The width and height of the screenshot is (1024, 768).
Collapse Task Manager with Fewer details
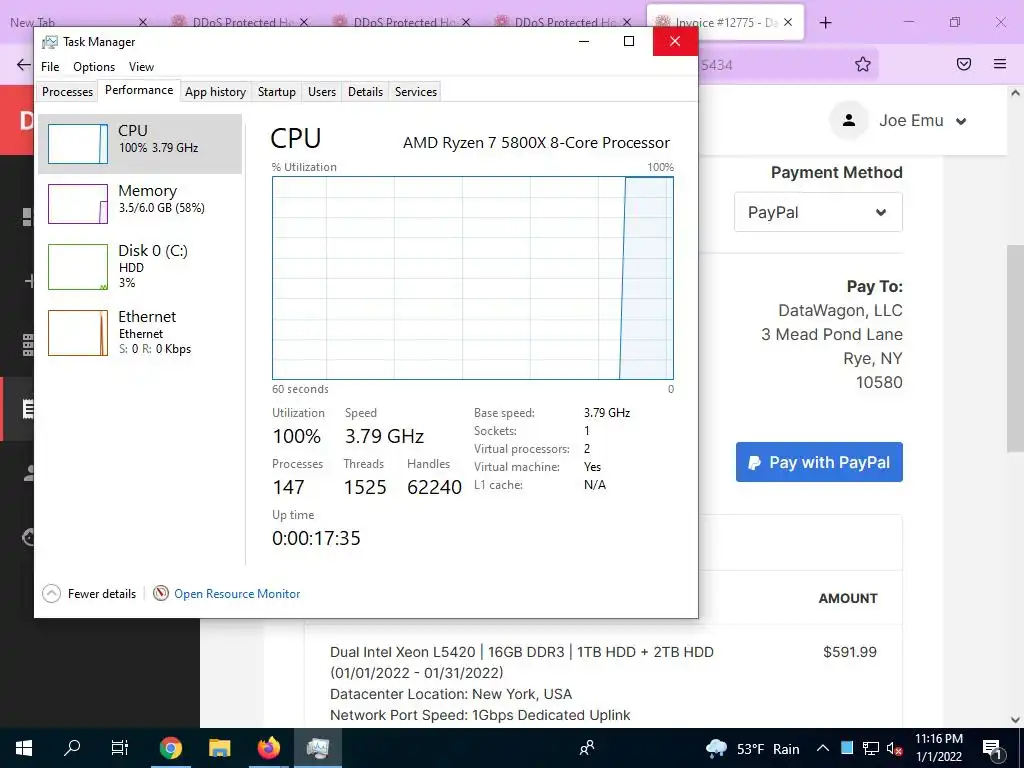[x=89, y=594]
